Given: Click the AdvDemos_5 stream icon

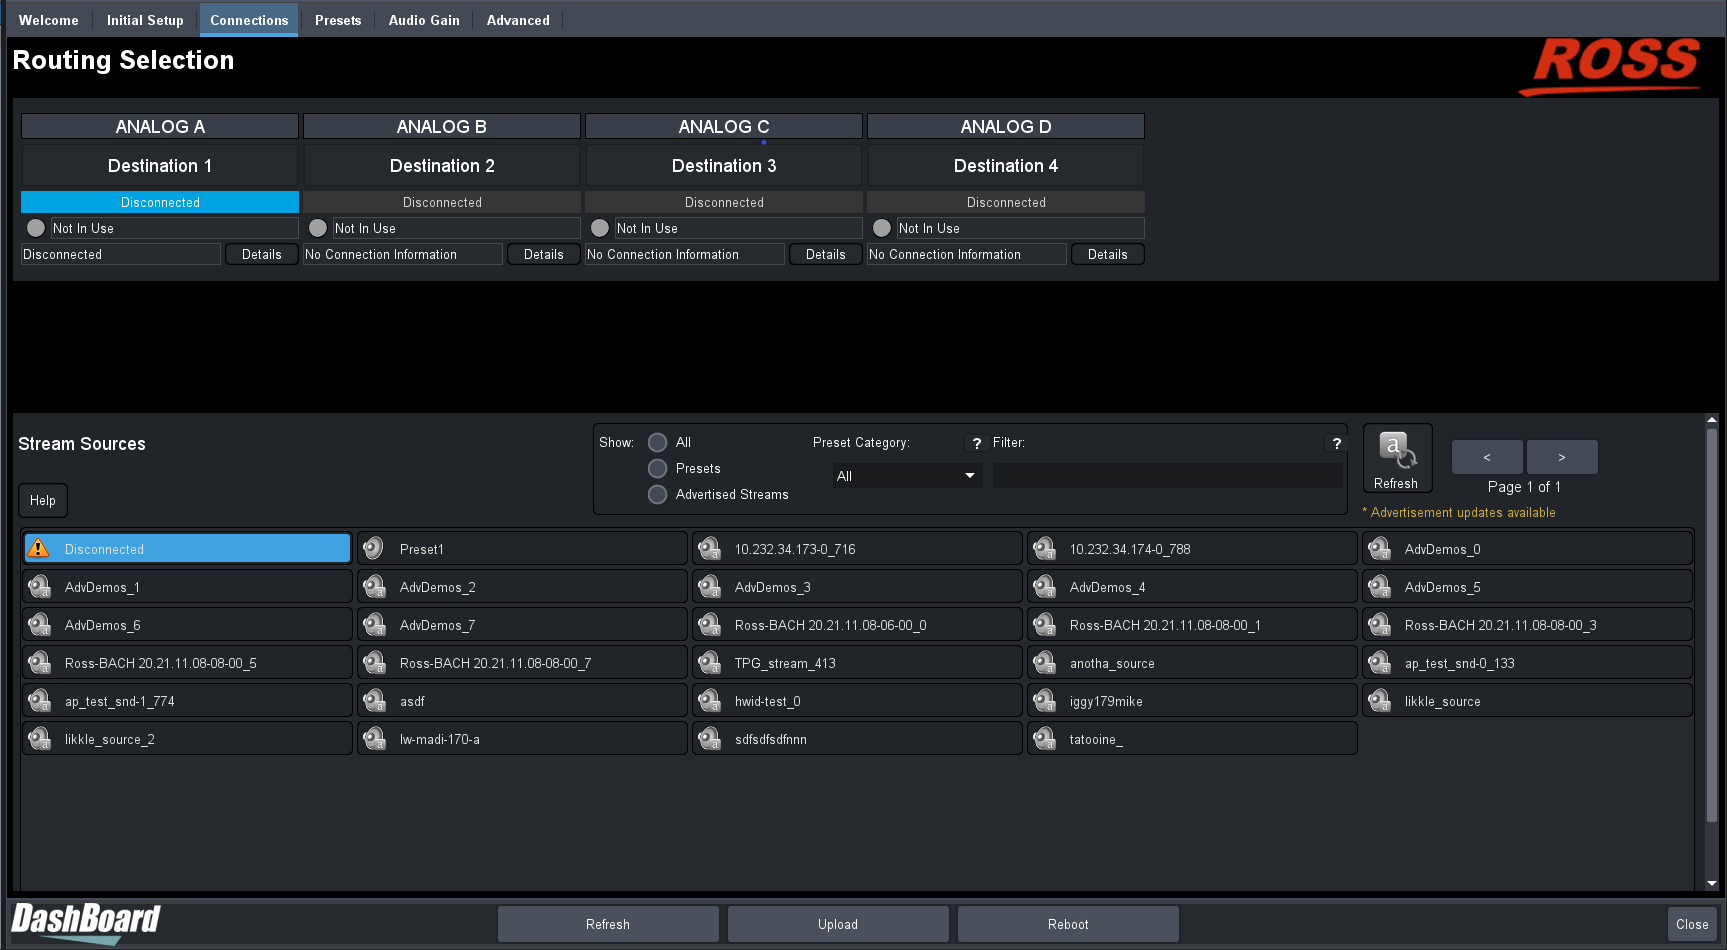Looking at the screenshot, I should pyautogui.click(x=1379, y=586).
